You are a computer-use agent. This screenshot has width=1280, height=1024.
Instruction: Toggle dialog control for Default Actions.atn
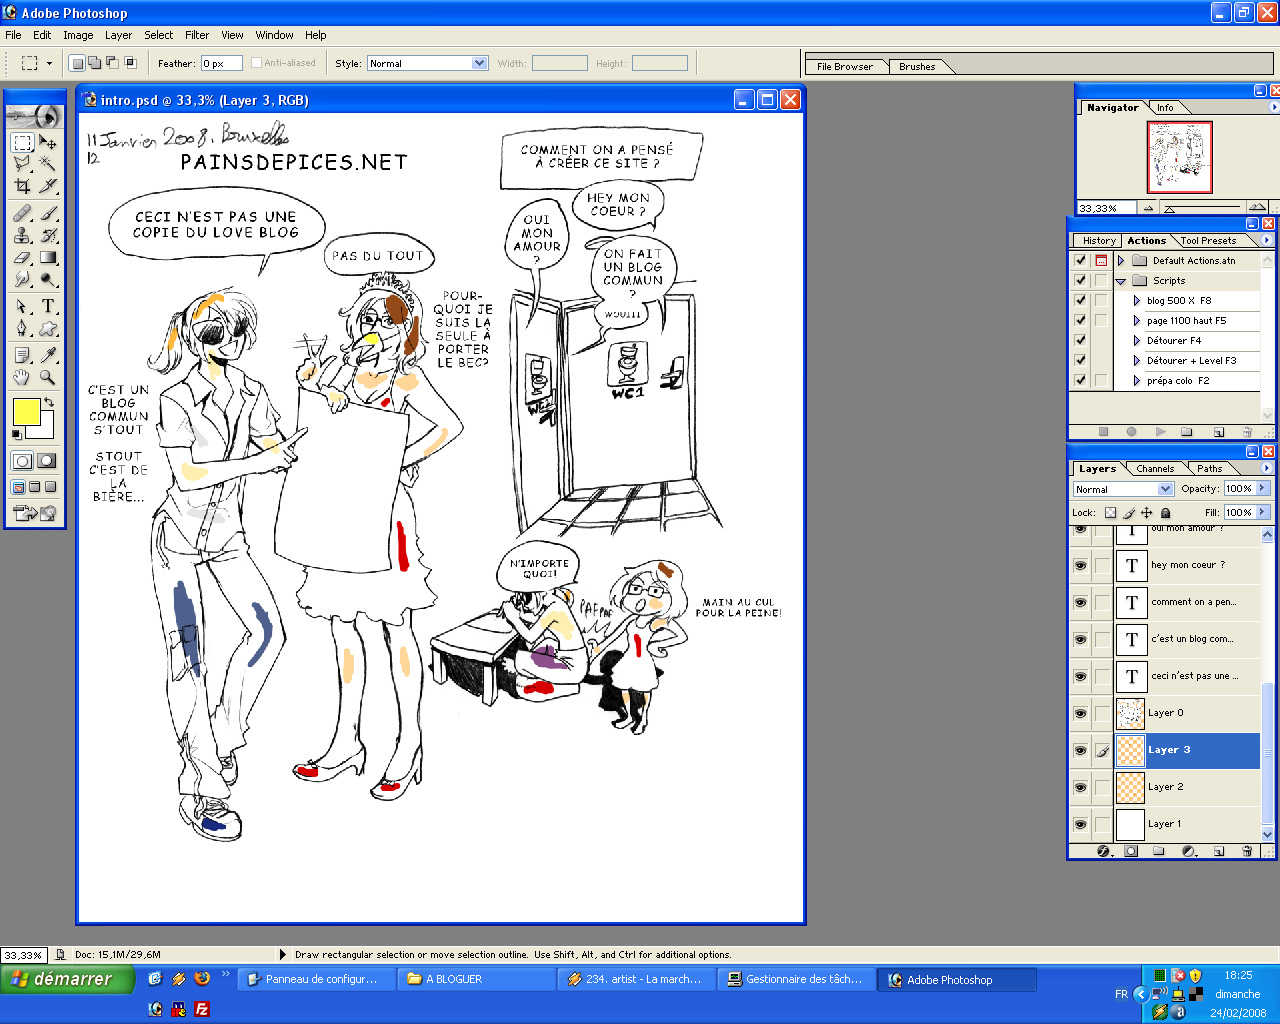pyautogui.click(x=1101, y=260)
